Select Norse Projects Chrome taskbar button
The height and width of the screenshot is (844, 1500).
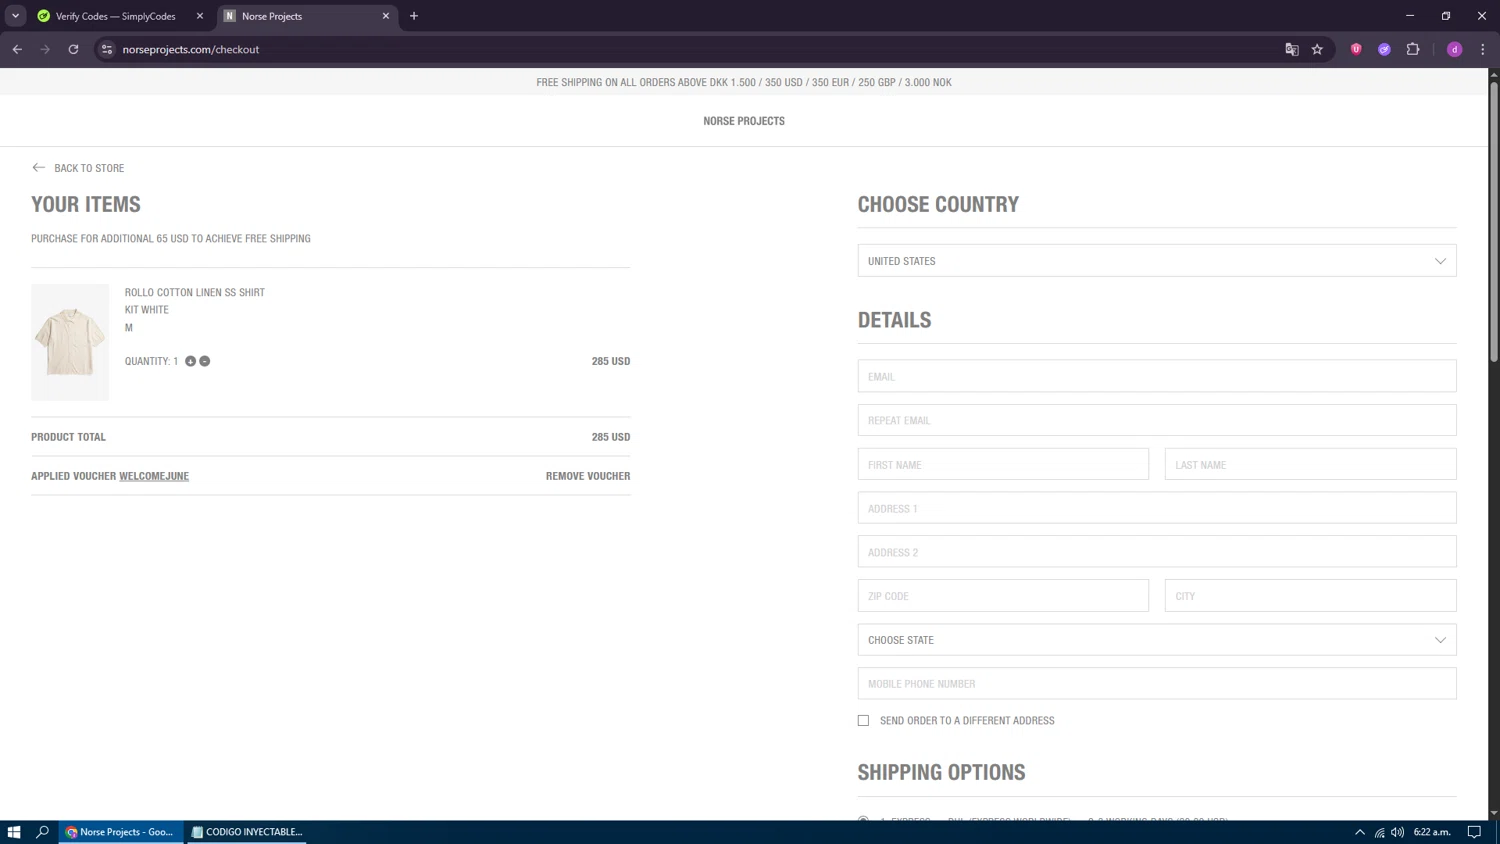click(121, 832)
